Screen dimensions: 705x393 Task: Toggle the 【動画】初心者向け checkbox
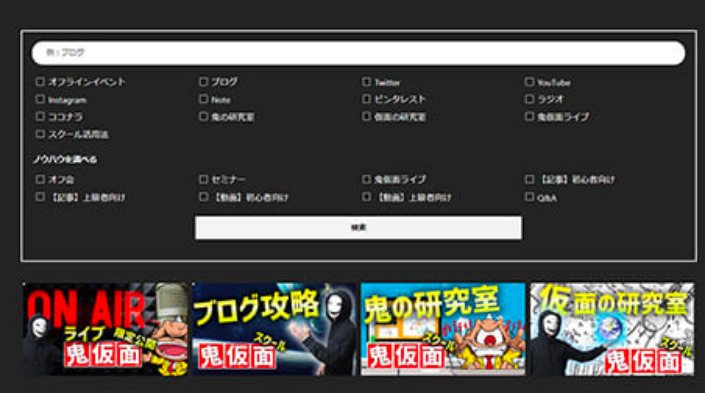pos(203,196)
